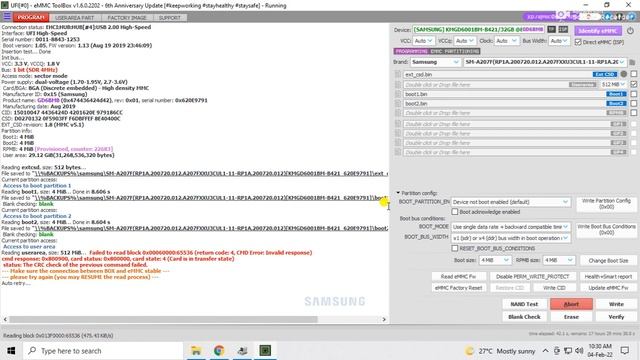Click the file icon left of boot1.bin
This screenshot has width=640, height=360.
(x=398, y=94)
